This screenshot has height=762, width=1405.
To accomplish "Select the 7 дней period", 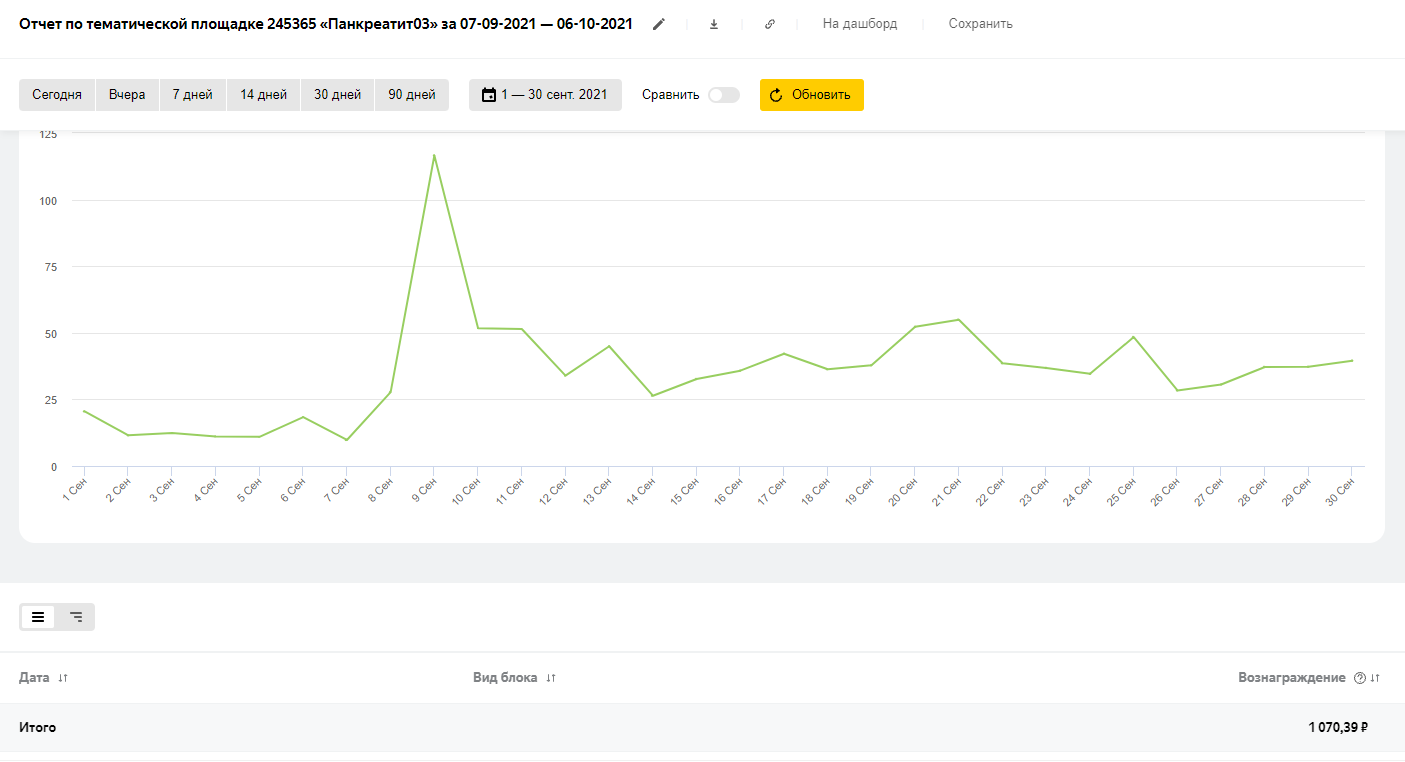I will pyautogui.click(x=192, y=95).
